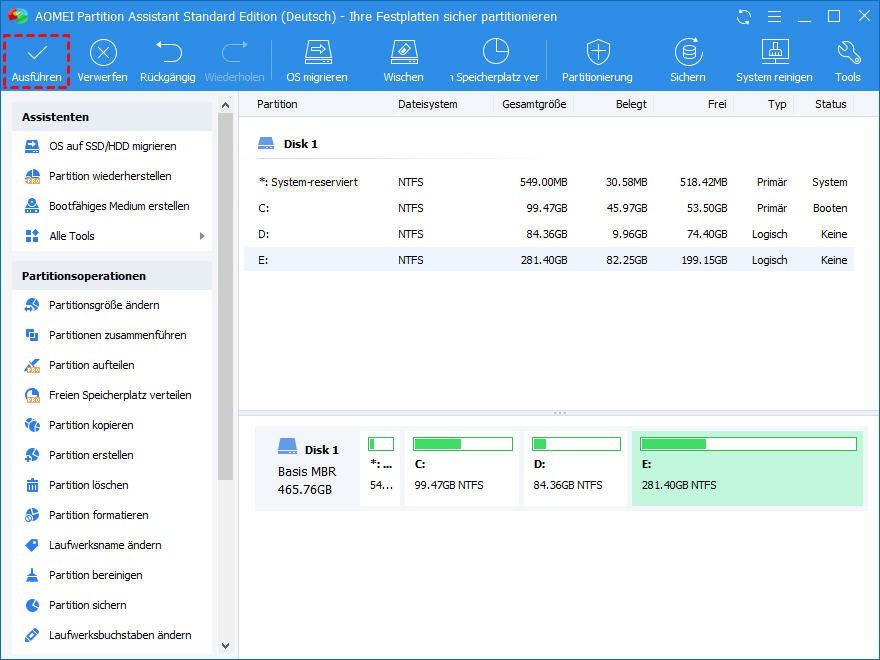Click Bootfähiges Medium erstellen
880x660 pixels.
point(119,206)
